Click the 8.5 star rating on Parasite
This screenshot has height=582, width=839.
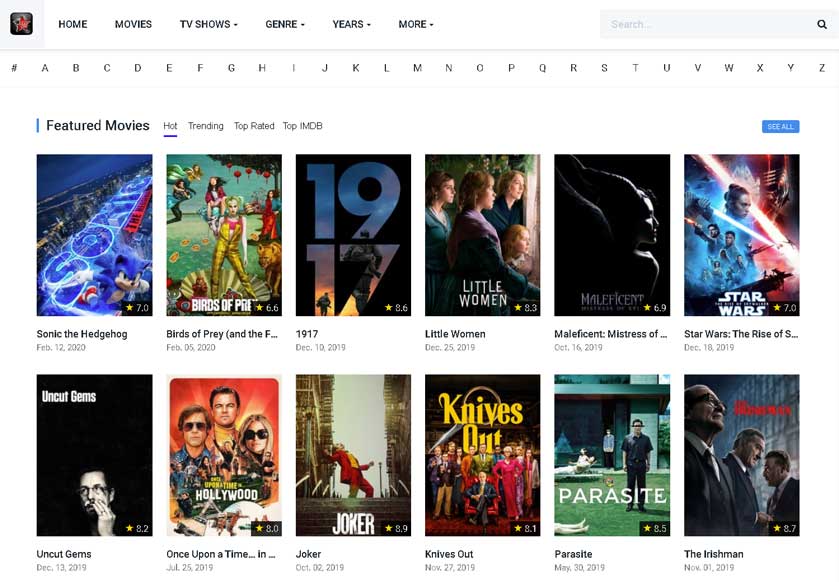click(655, 529)
